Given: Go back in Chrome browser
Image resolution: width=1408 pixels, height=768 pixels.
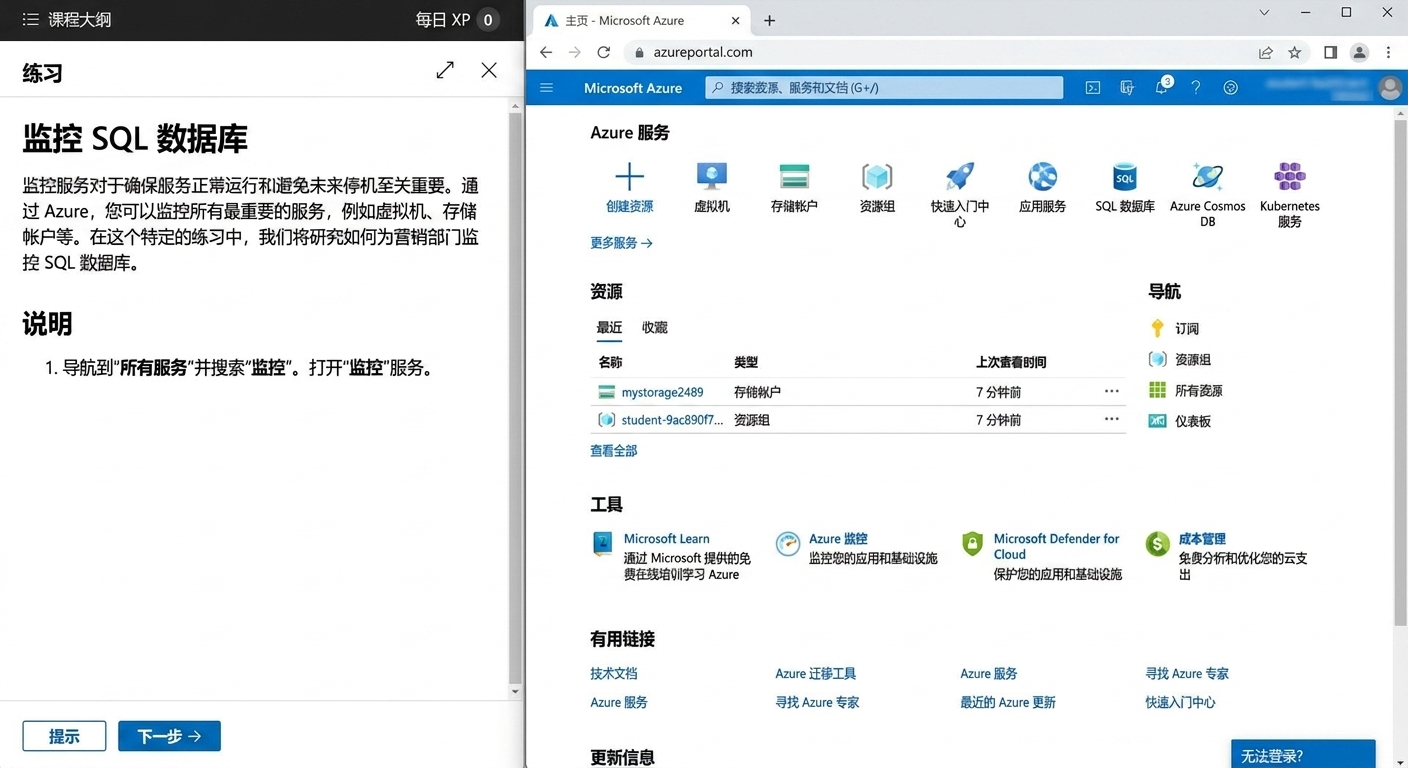Looking at the screenshot, I should pyautogui.click(x=545, y=52).
